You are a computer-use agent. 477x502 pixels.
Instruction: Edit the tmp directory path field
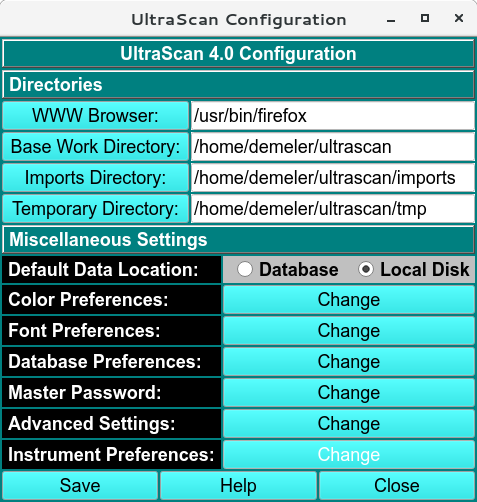click(x=333, y=209)
